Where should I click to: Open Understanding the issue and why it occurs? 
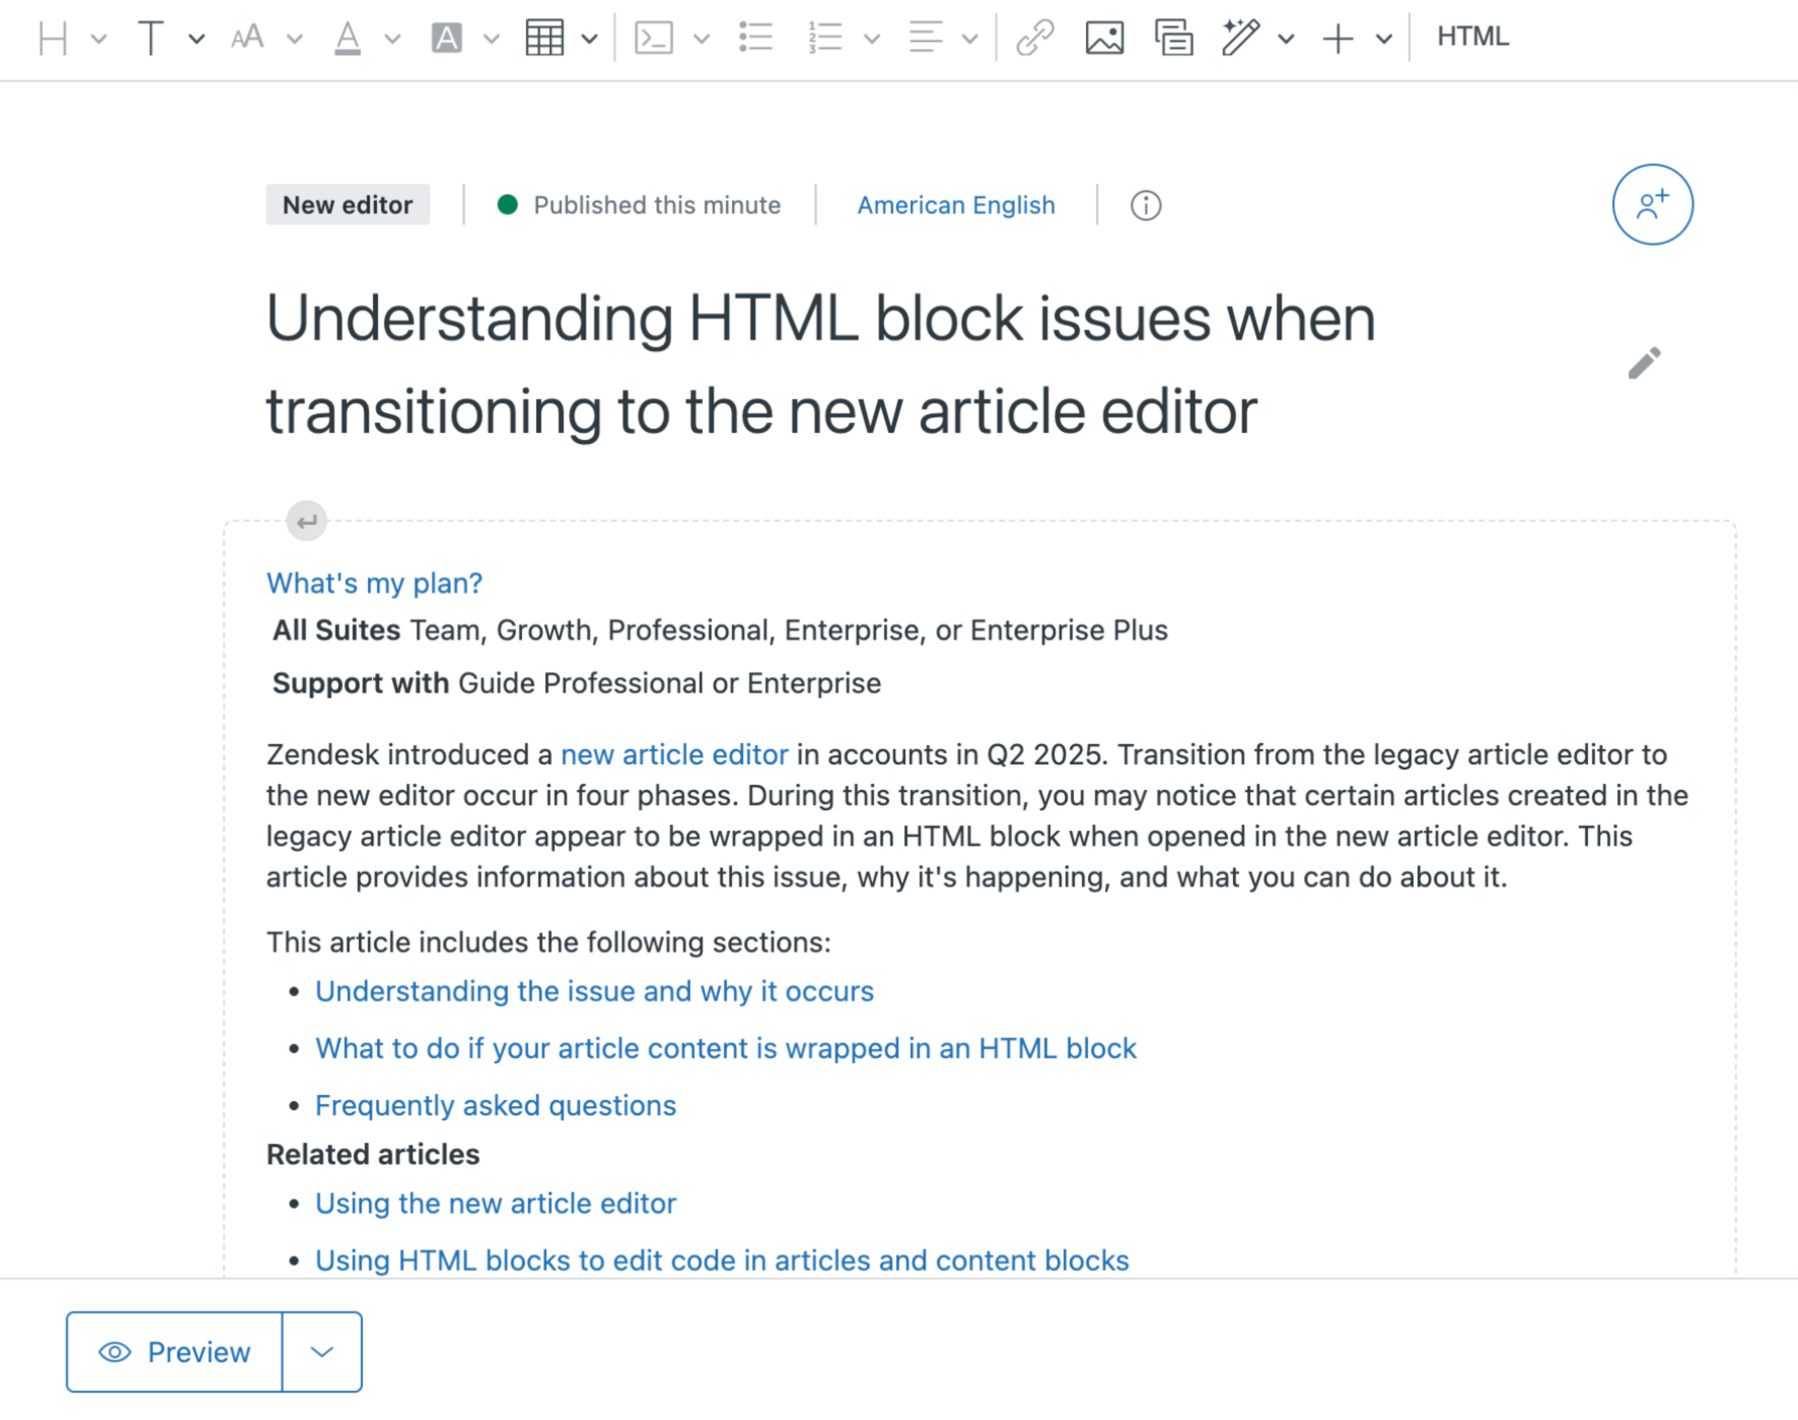pos(594,991)
